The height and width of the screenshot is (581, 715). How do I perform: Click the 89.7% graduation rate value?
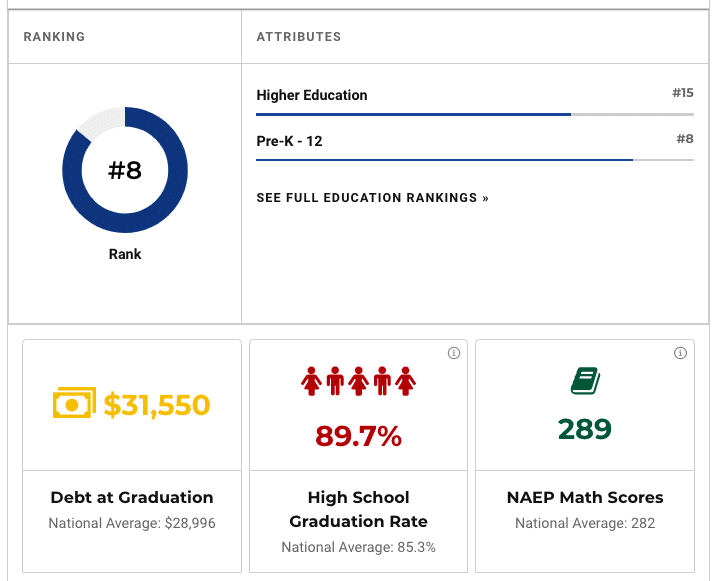coord(358,436)
